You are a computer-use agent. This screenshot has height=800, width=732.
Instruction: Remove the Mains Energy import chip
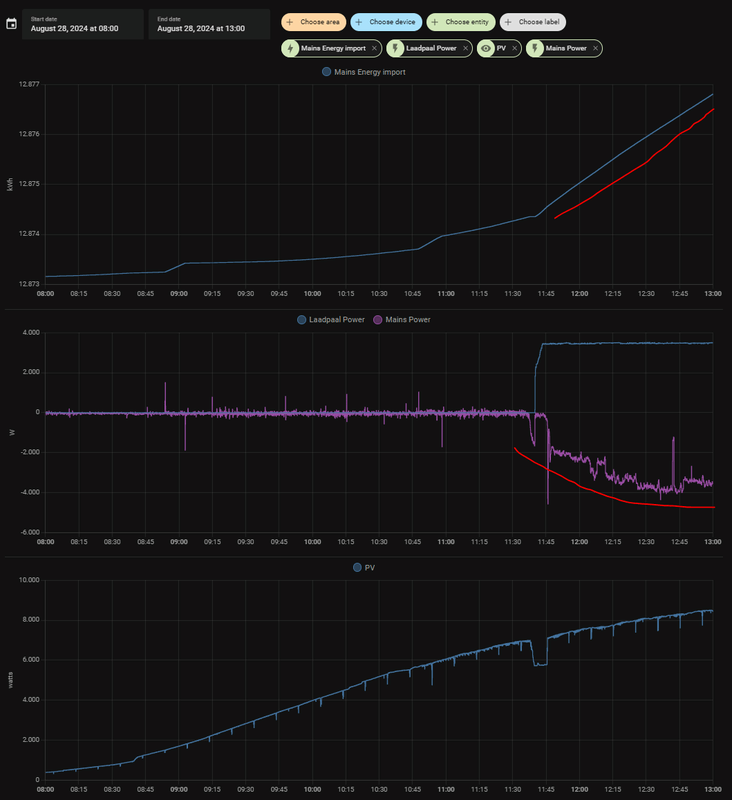pos(374,48)
